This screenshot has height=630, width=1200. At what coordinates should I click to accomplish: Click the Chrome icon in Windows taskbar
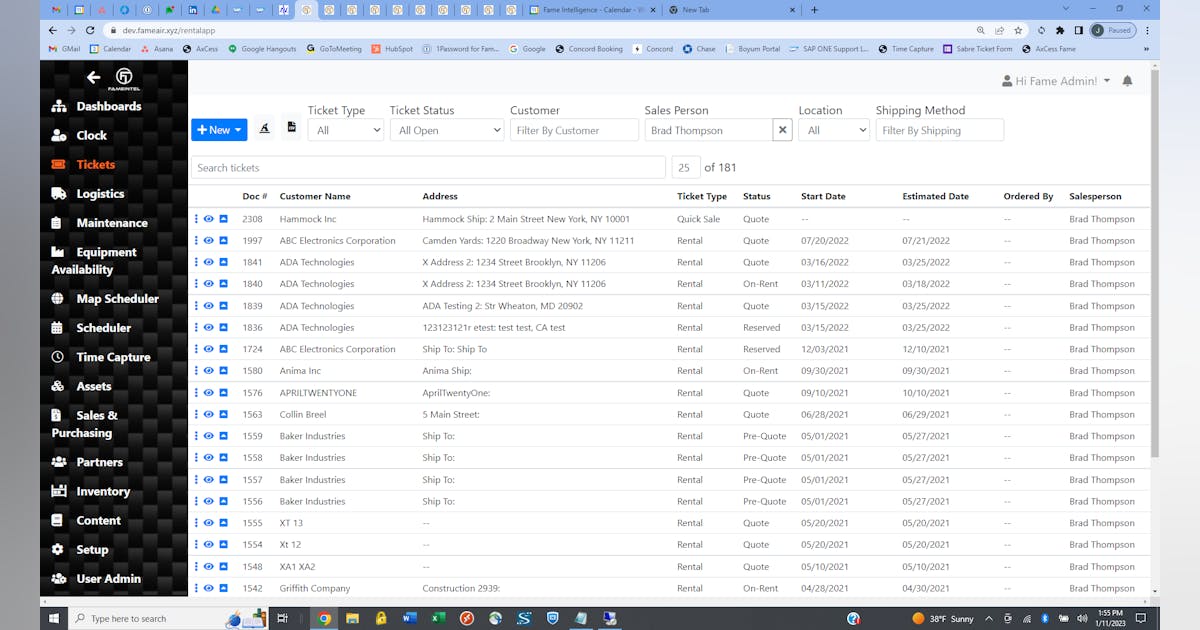click(325, 618)
